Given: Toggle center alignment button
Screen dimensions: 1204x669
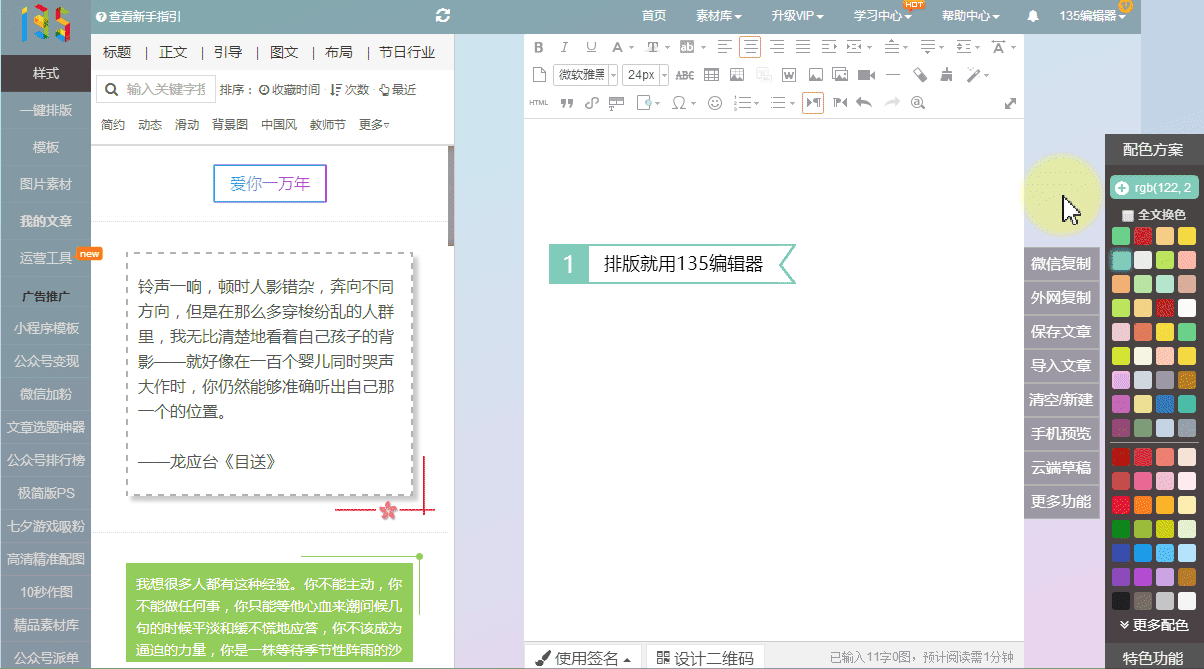Looking at the screenshot, I should tap(750, 47).
